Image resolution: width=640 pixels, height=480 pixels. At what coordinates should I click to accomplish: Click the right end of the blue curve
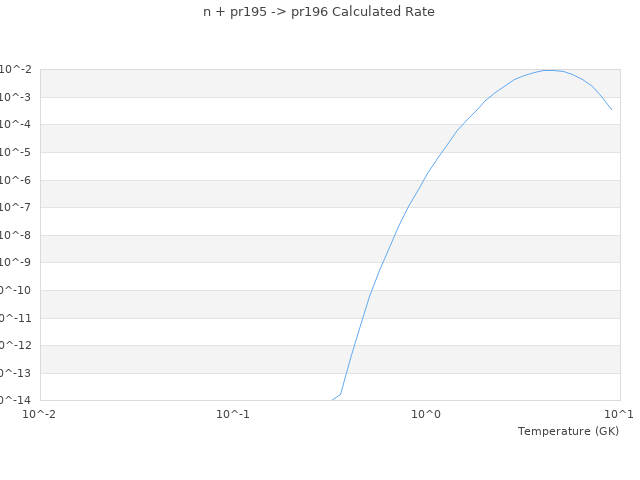611,109
